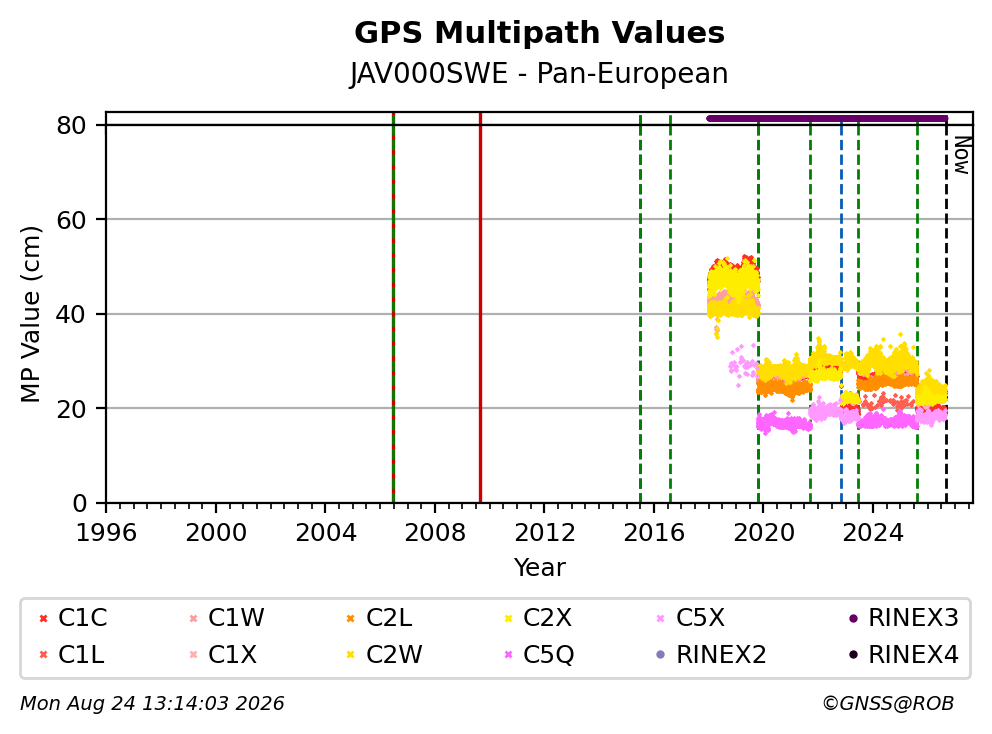The image size is (992, 734).
Task: Click the 2018-2019 yellow data cluster
Action: 734,288
